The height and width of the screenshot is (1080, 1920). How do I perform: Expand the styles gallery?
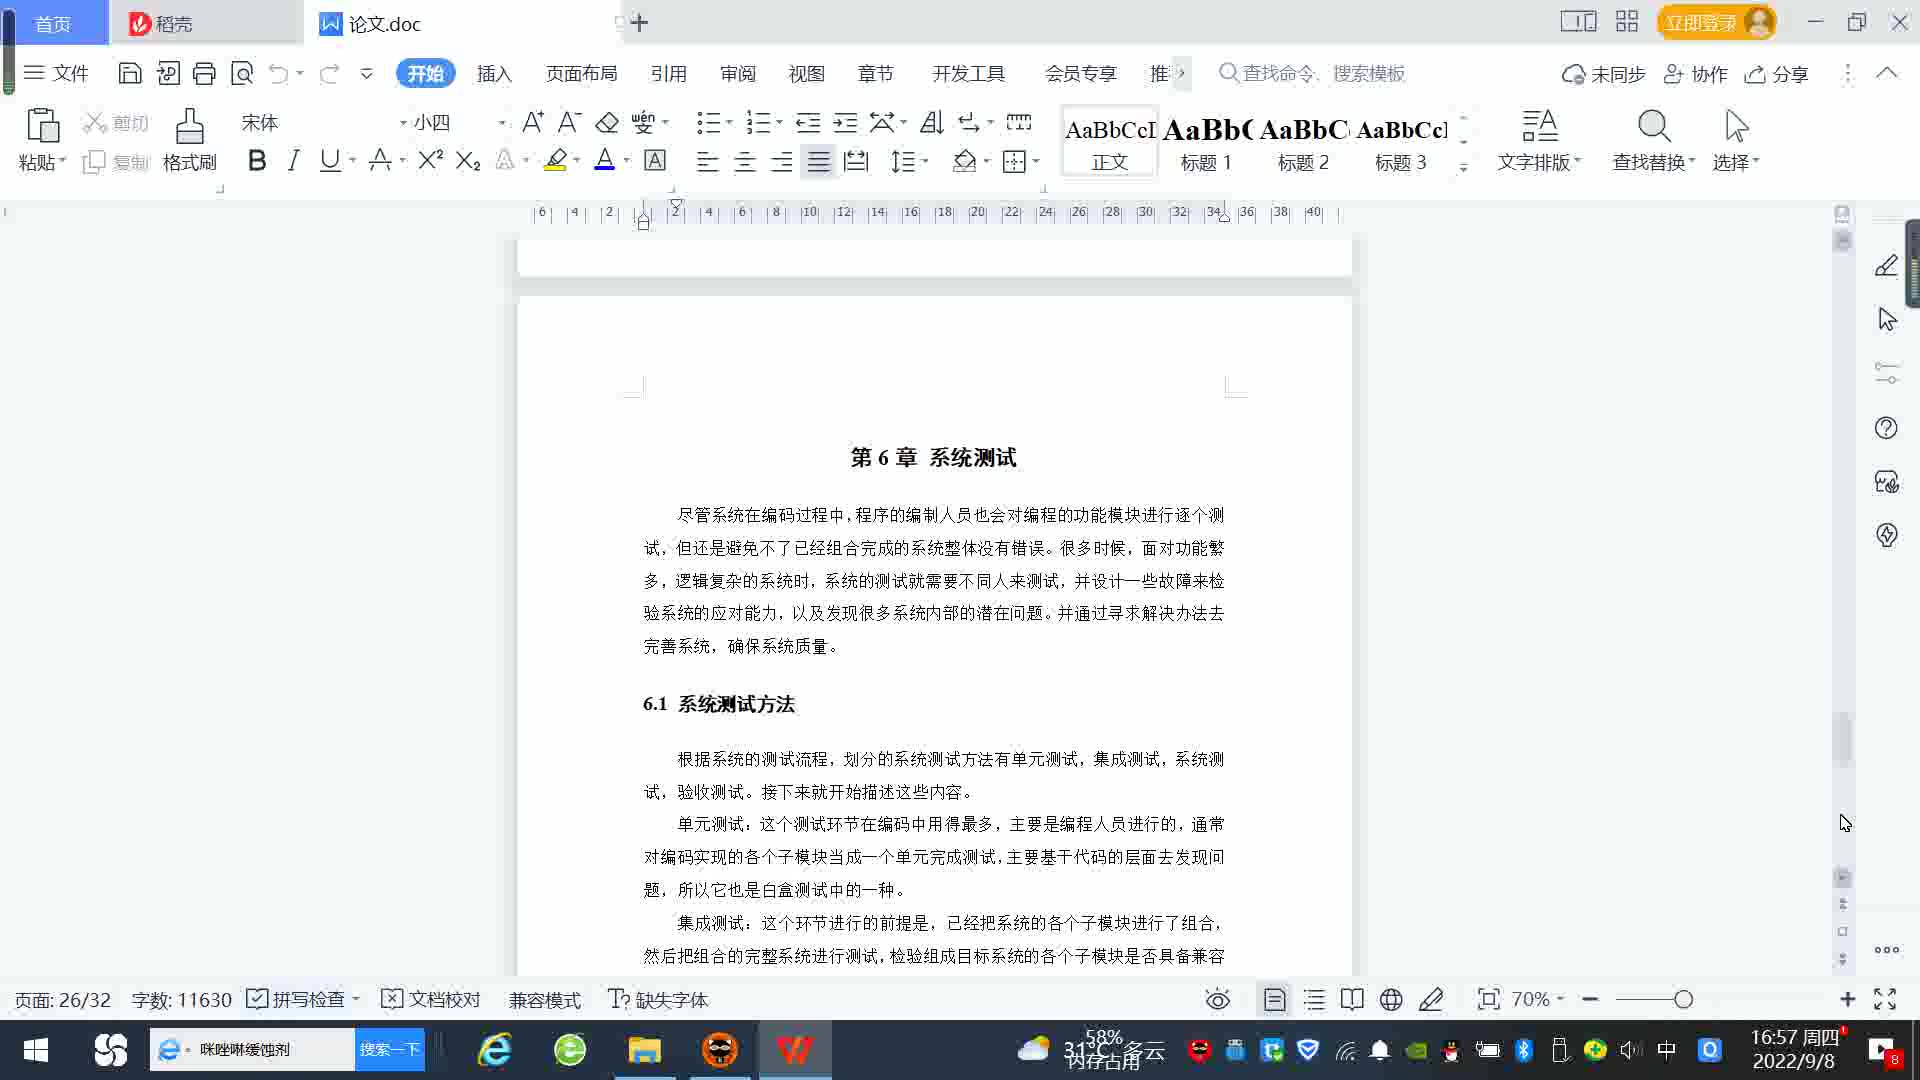(x=1463, y=167)
